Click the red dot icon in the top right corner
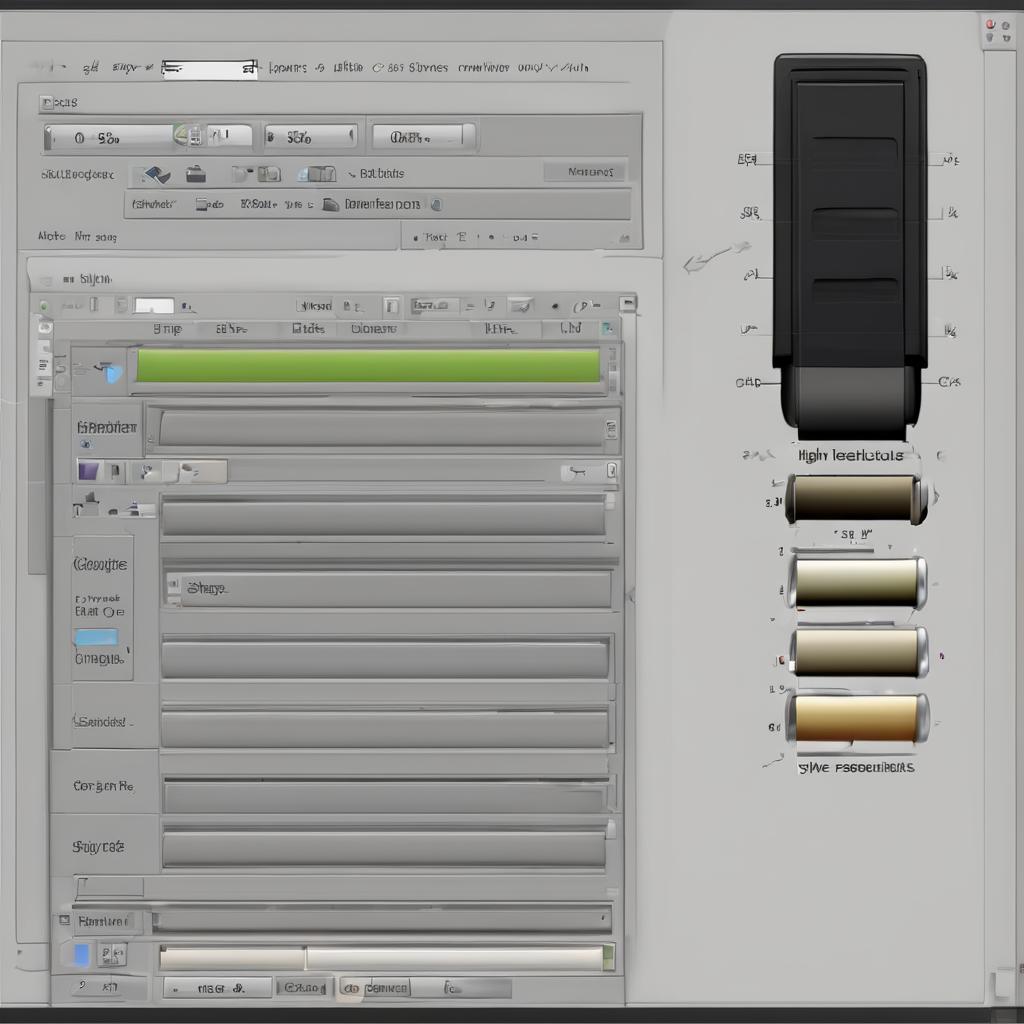The image size is (1024, 1024). coord(990,24)
